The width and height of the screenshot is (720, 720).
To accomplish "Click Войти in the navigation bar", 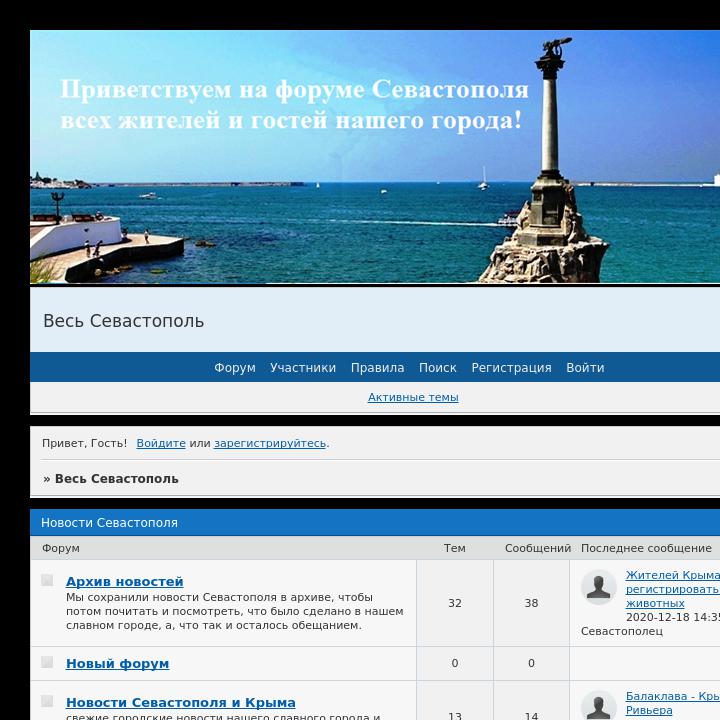I will [585, 368].
